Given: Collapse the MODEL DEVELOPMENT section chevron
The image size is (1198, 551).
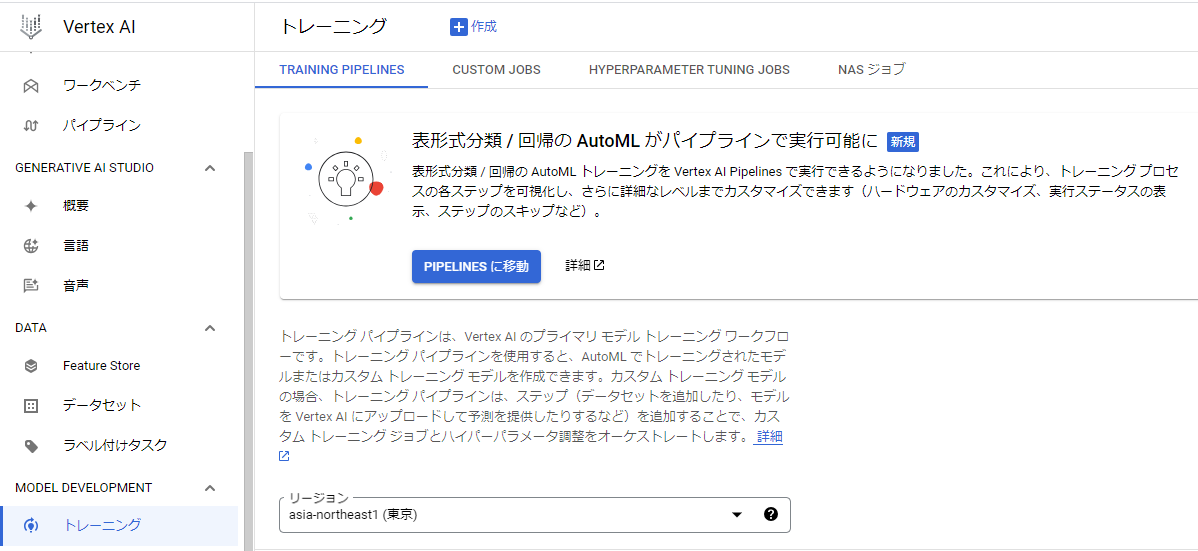Looking at the screenshot, I should [210, 488].
